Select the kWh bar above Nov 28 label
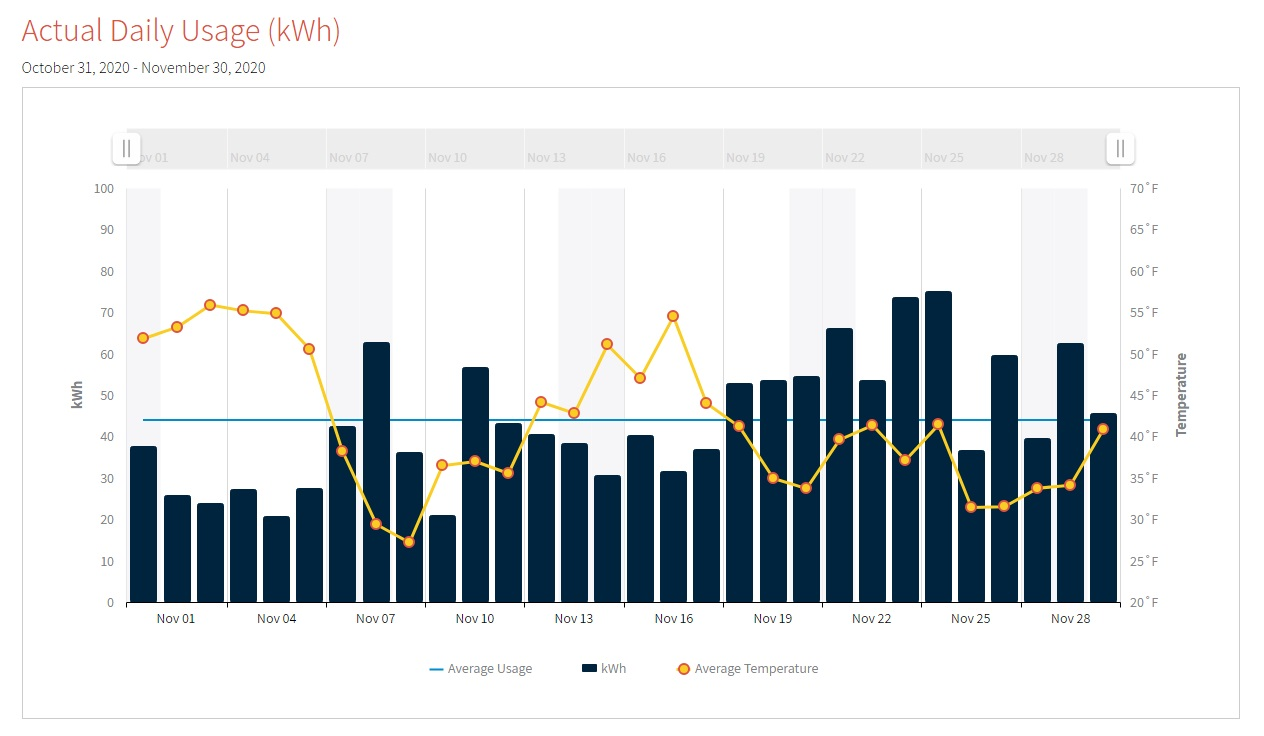Screen dimensions: 1264x736 1070,472
